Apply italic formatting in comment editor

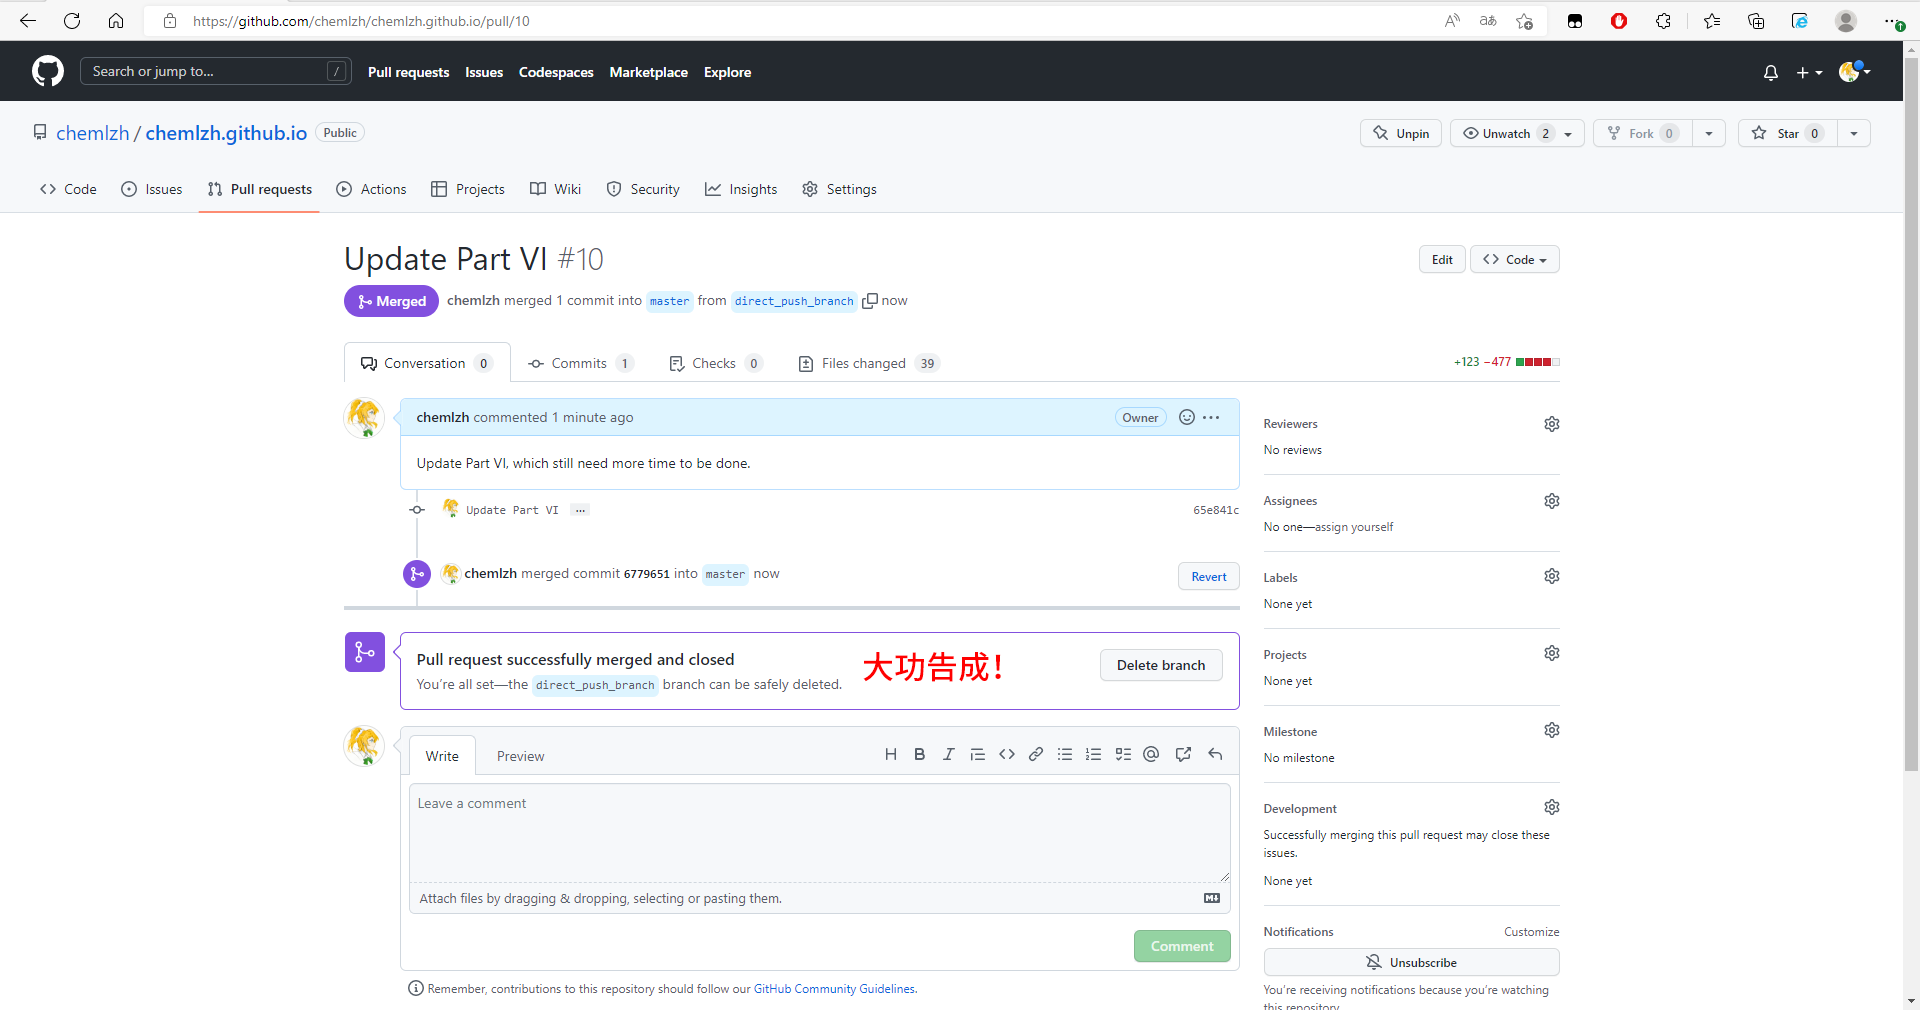[948, 754]
